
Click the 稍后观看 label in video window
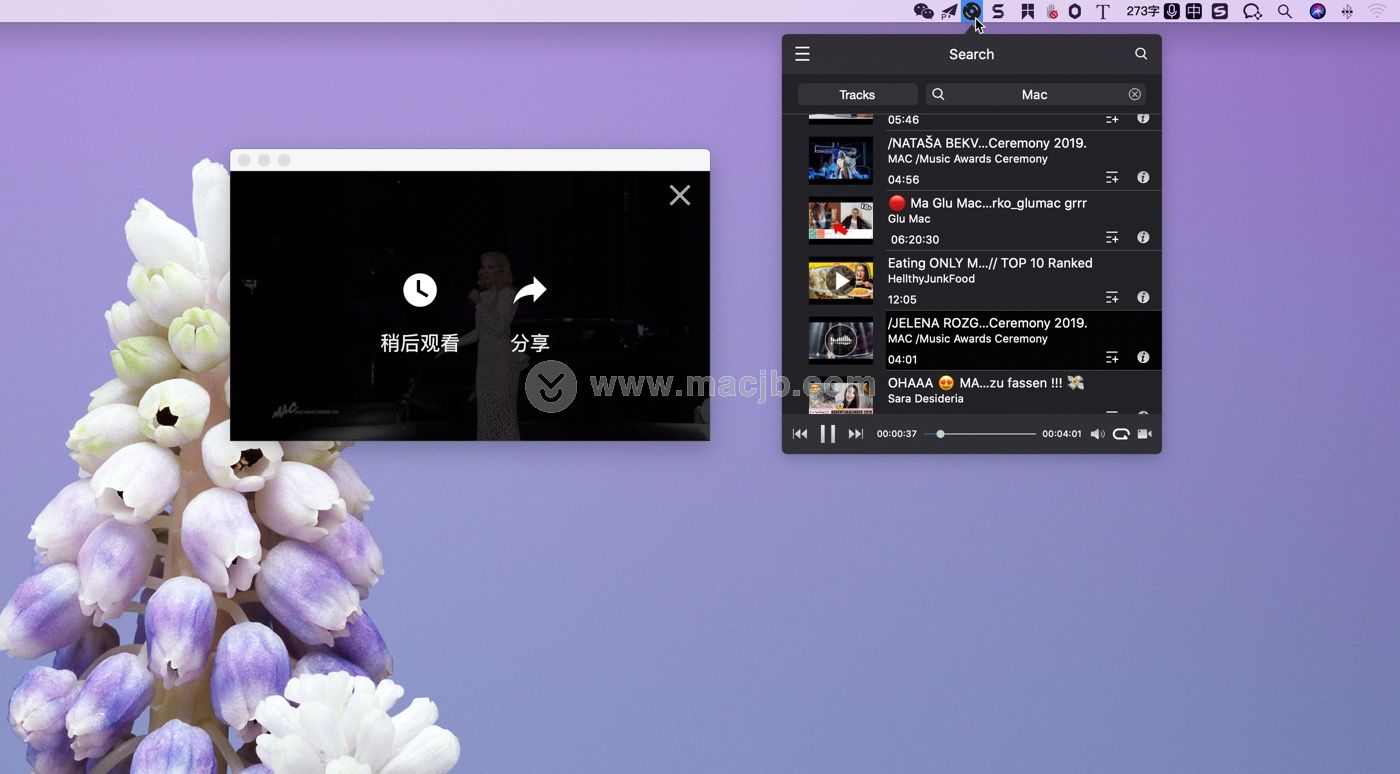click(420, 343)
